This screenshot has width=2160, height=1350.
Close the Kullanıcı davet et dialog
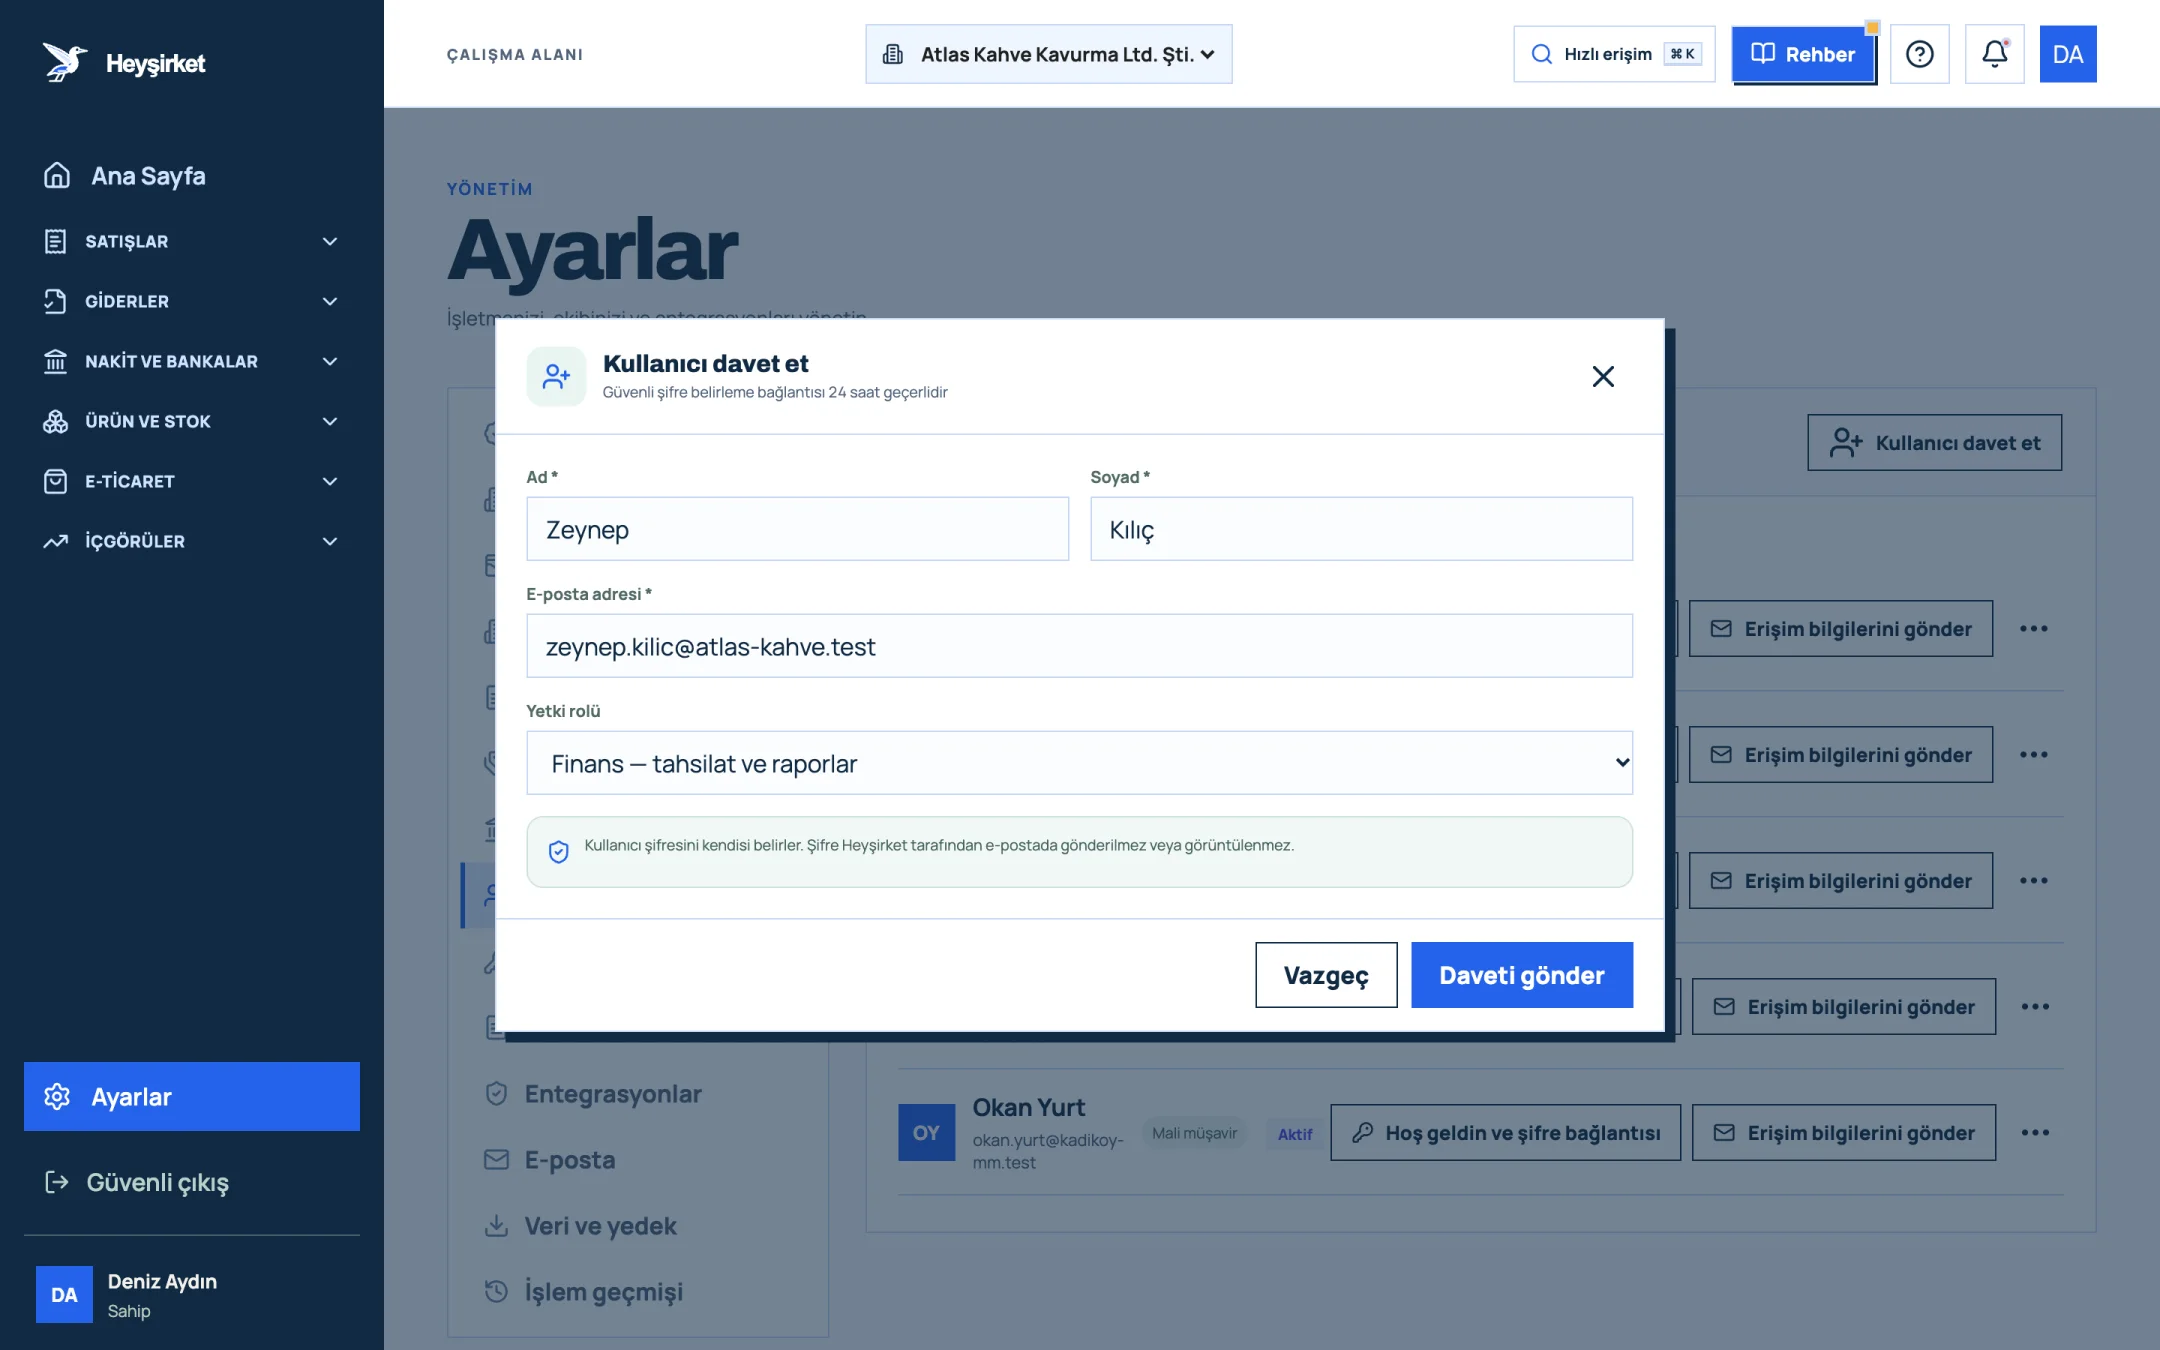[1603, 376]
